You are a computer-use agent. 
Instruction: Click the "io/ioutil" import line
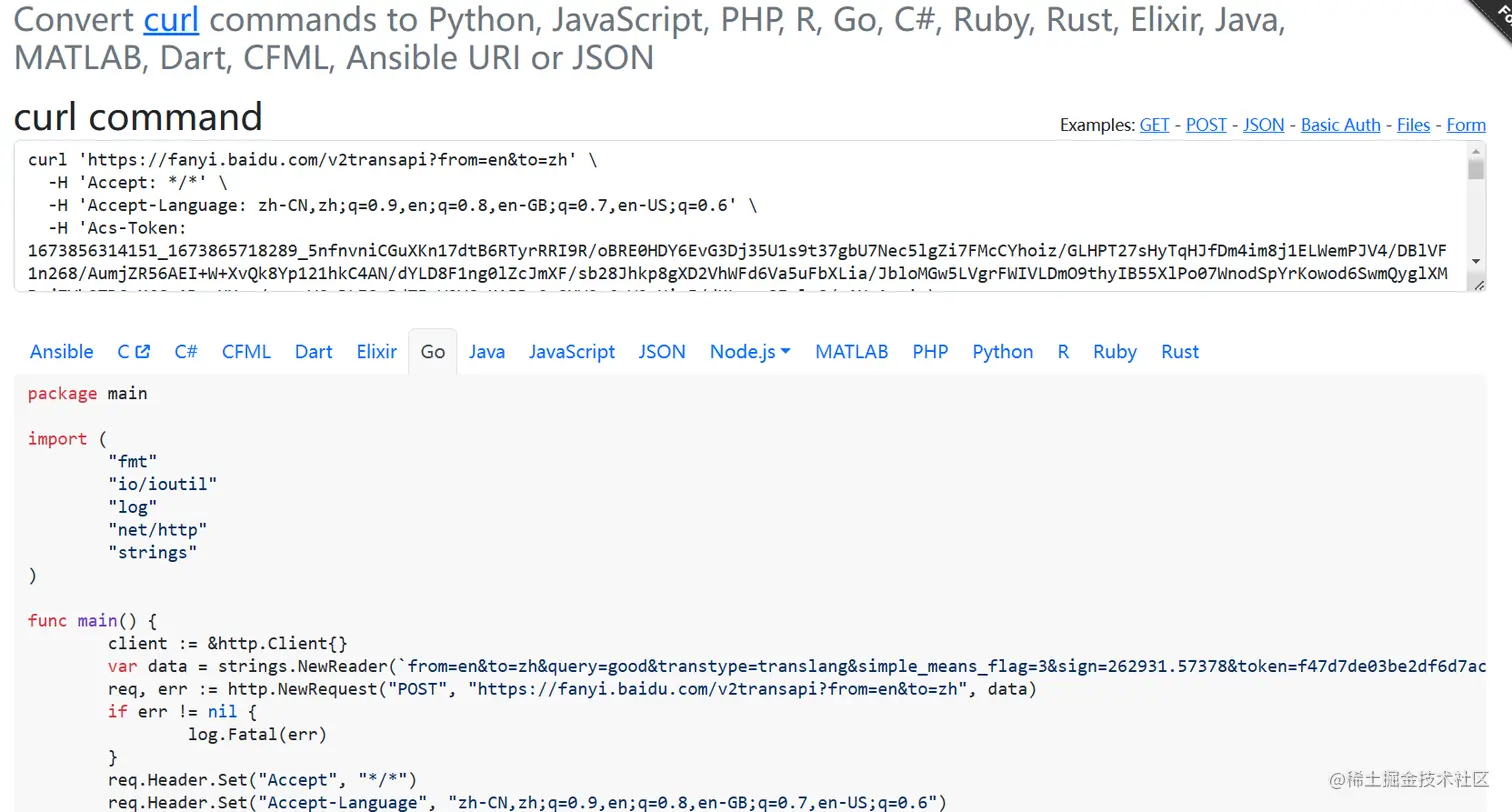(162, 485)
